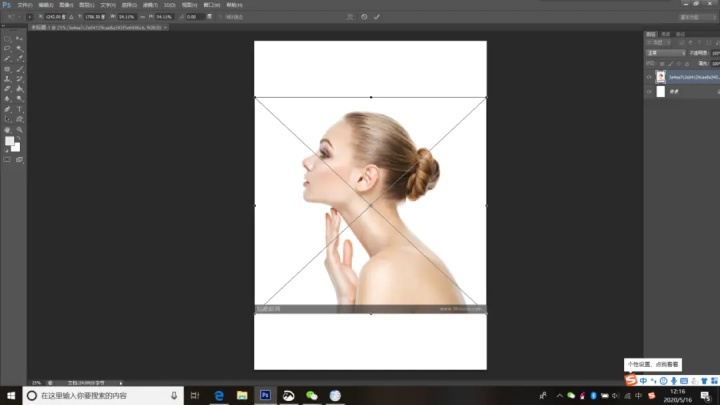720x405 pixels.
Task: Switch to the Paths panel tab
Action: (680, 34)
